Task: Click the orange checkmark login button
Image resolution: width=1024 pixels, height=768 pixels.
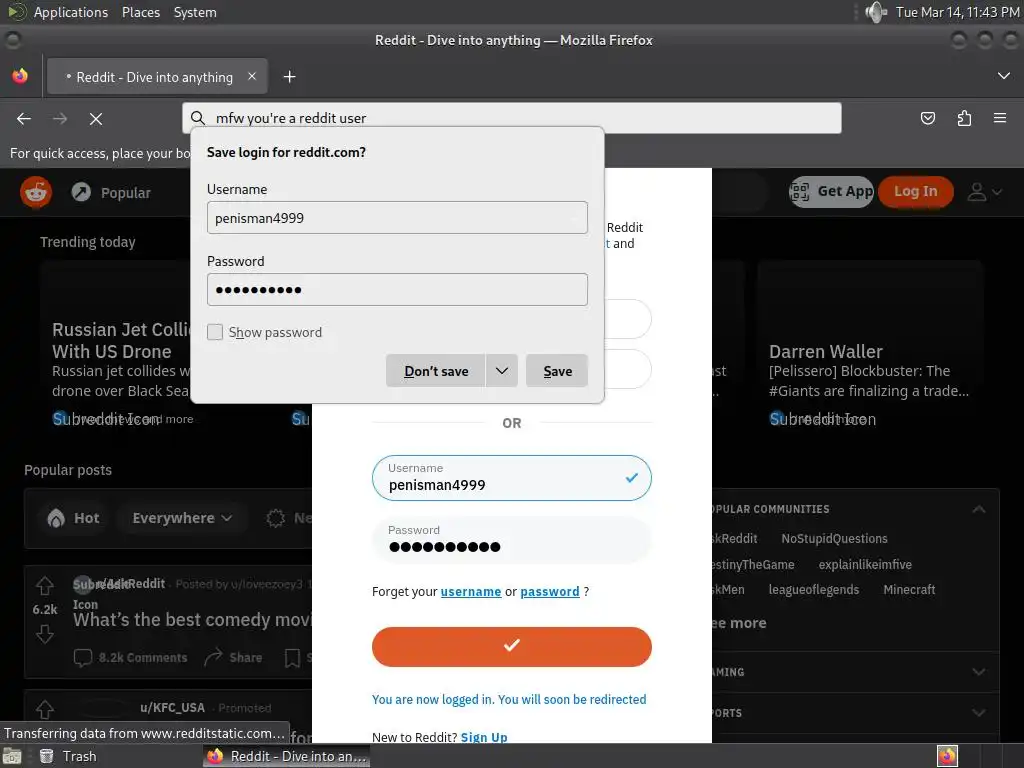Action: (511, 647)
